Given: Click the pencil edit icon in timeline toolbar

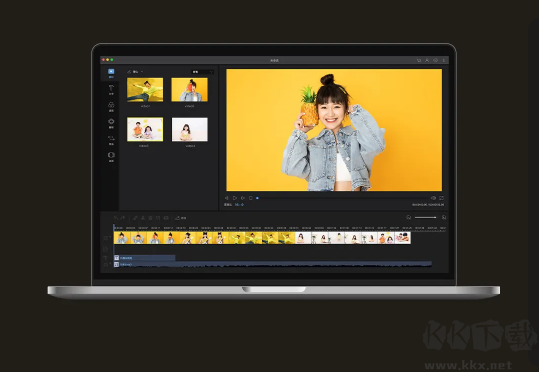Looking at the screenshot, I should pyautogui.click(x=135, y=218).
